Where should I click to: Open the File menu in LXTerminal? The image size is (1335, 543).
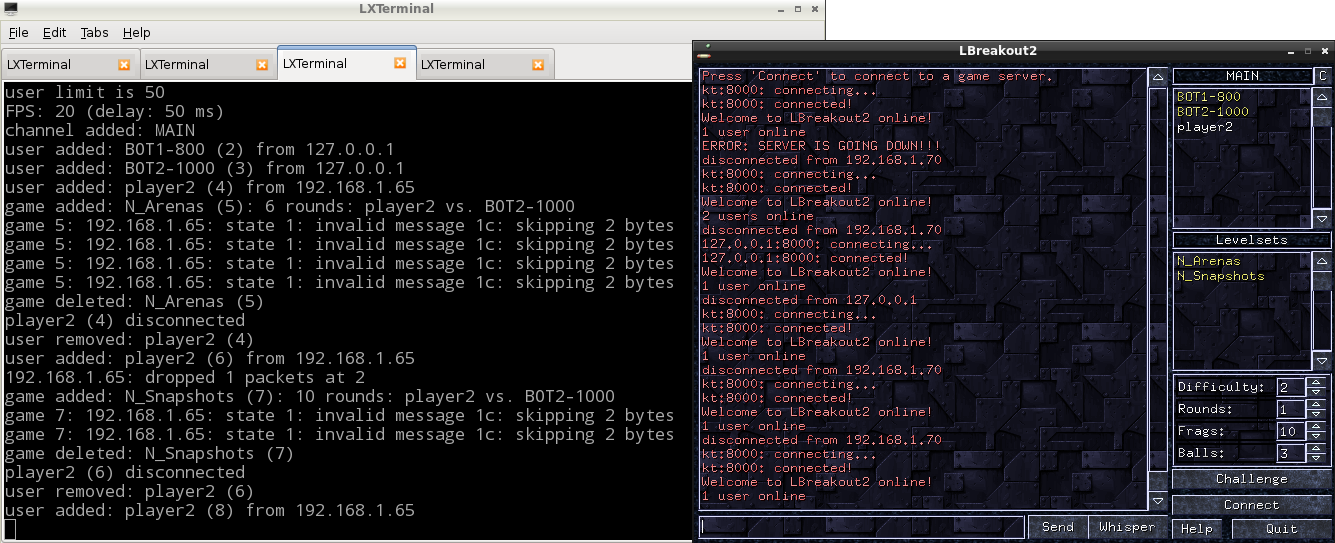[18, 32]
